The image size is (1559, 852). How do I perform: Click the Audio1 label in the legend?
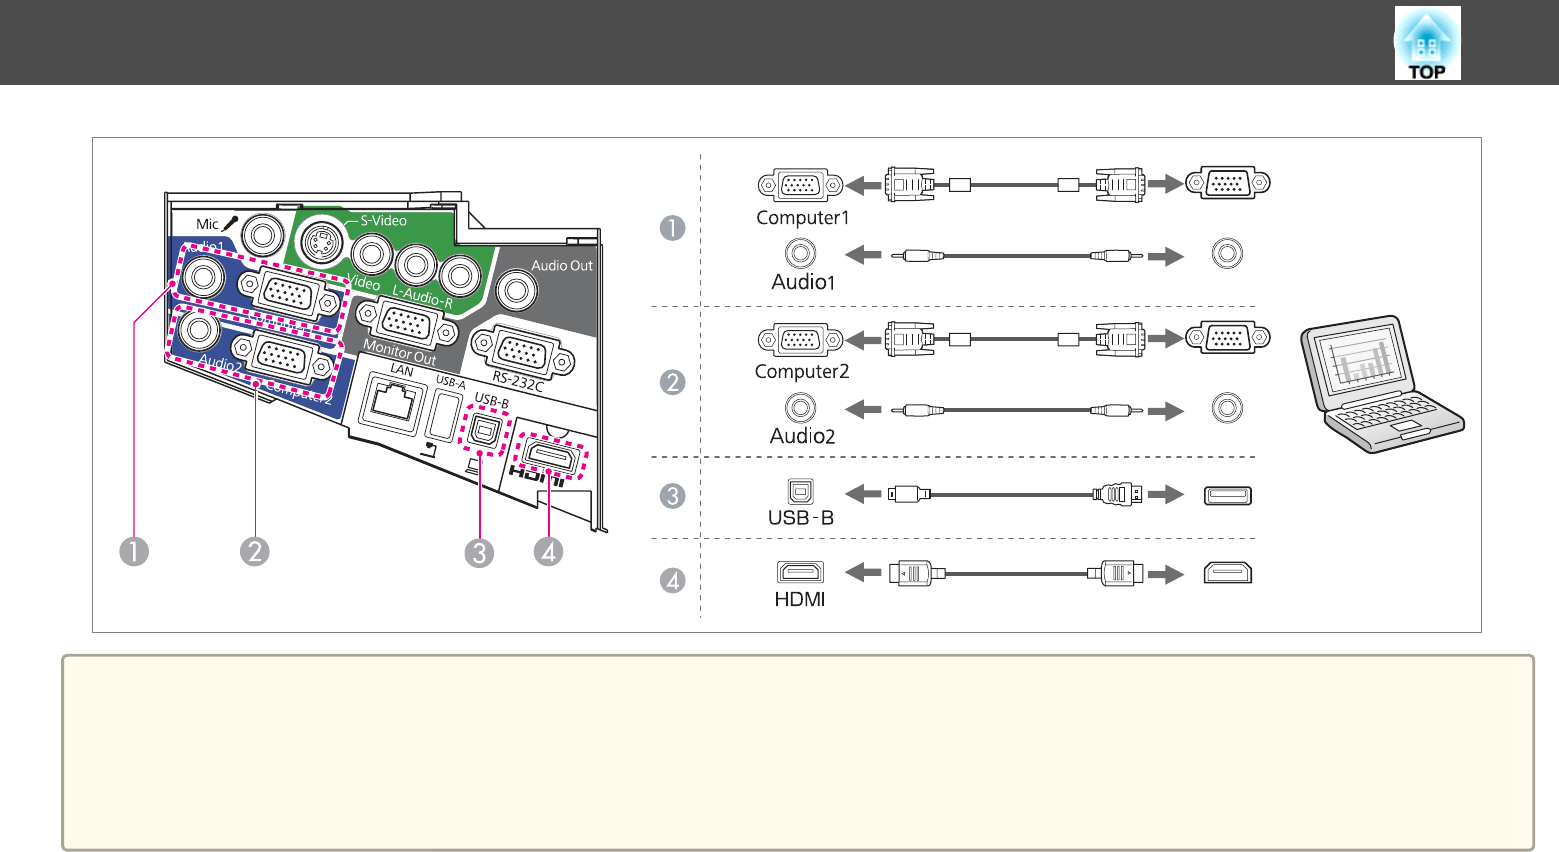[x=803, y=282]
